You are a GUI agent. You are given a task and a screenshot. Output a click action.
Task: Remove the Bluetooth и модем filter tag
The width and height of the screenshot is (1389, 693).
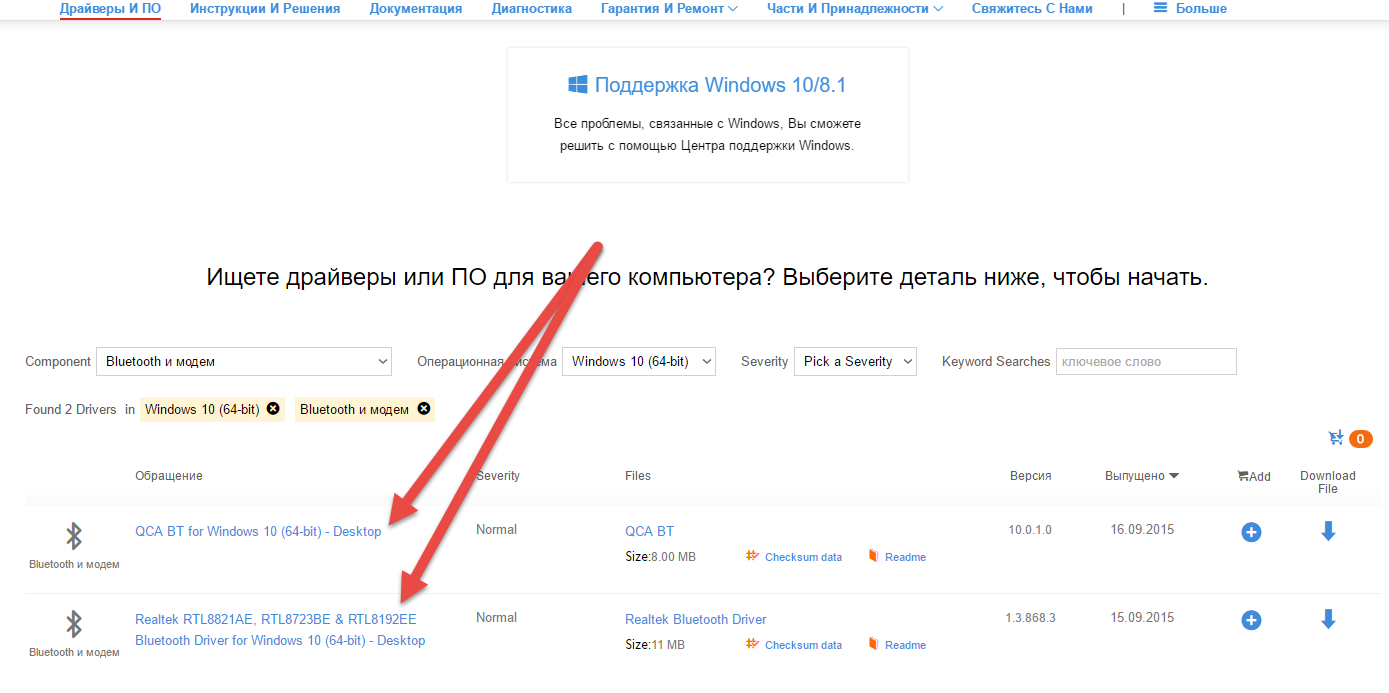(x=424, y=409)
